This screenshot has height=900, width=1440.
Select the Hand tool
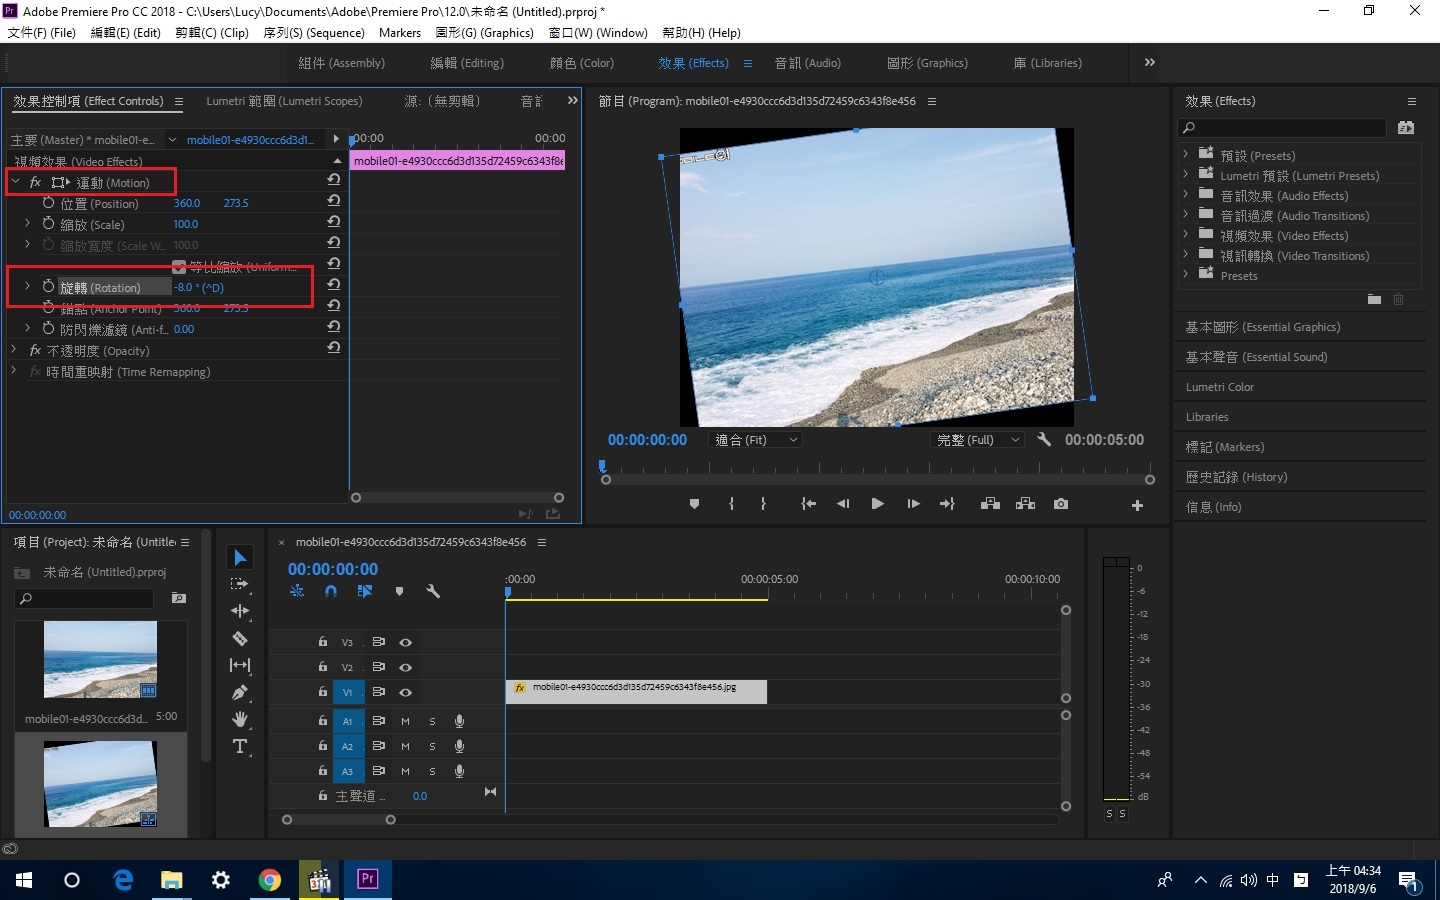coord(240,719)
